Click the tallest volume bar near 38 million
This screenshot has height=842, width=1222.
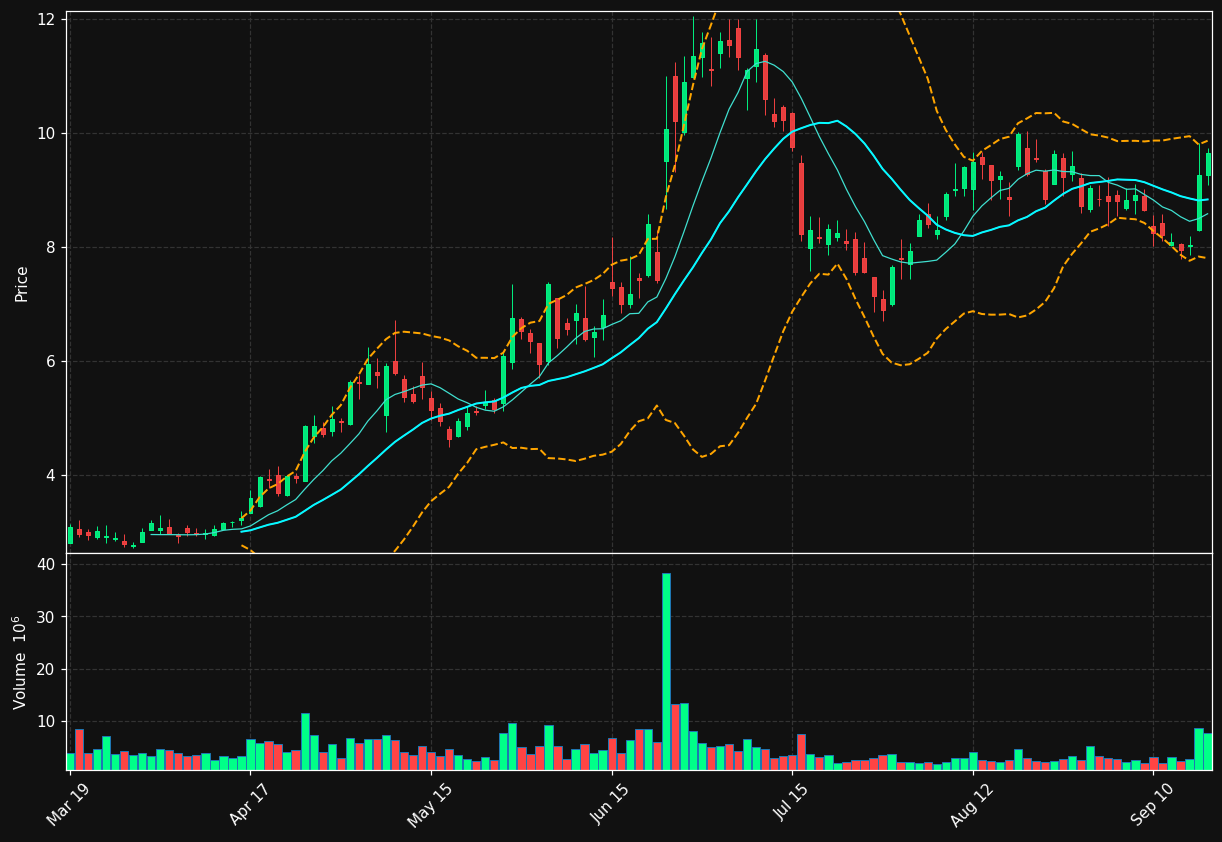(x=666, y=671)
